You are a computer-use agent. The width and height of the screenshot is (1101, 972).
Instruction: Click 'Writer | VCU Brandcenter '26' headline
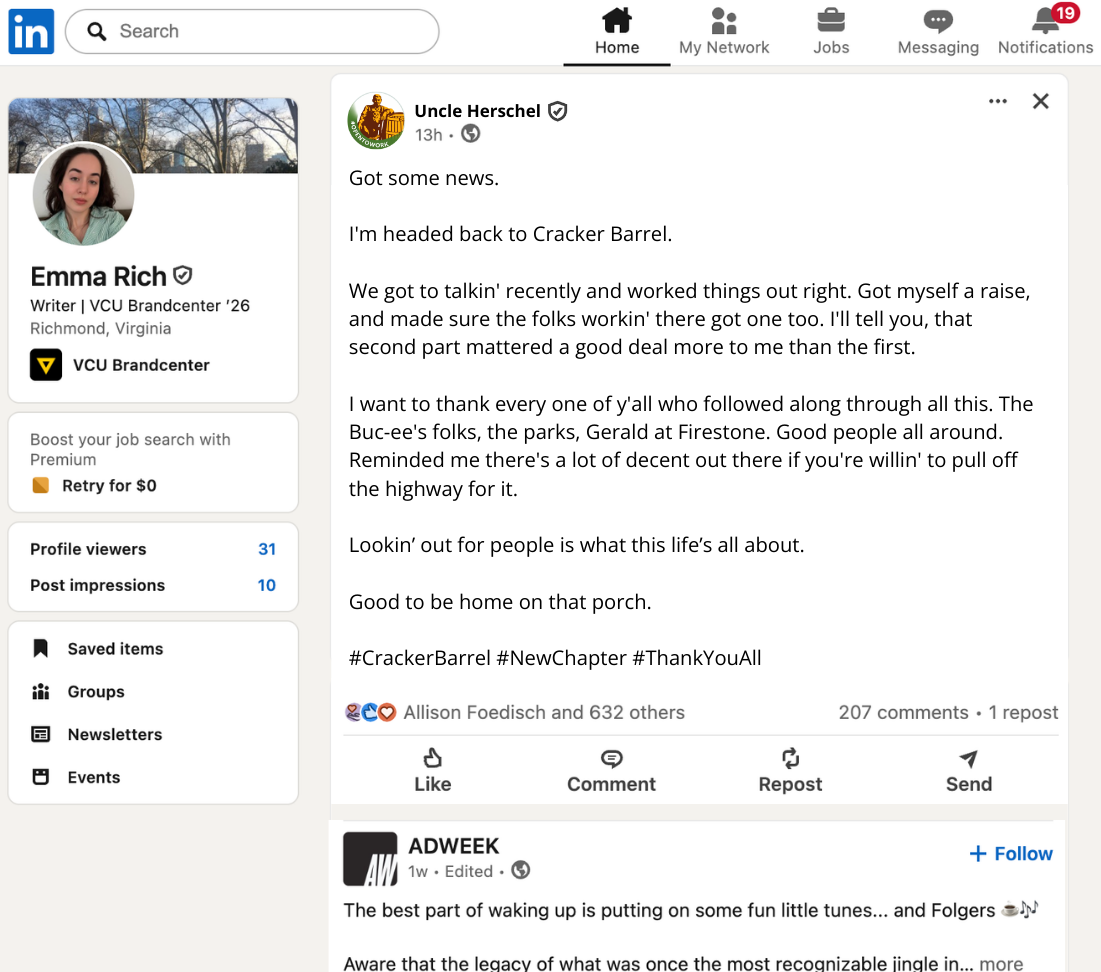(140, 306)
